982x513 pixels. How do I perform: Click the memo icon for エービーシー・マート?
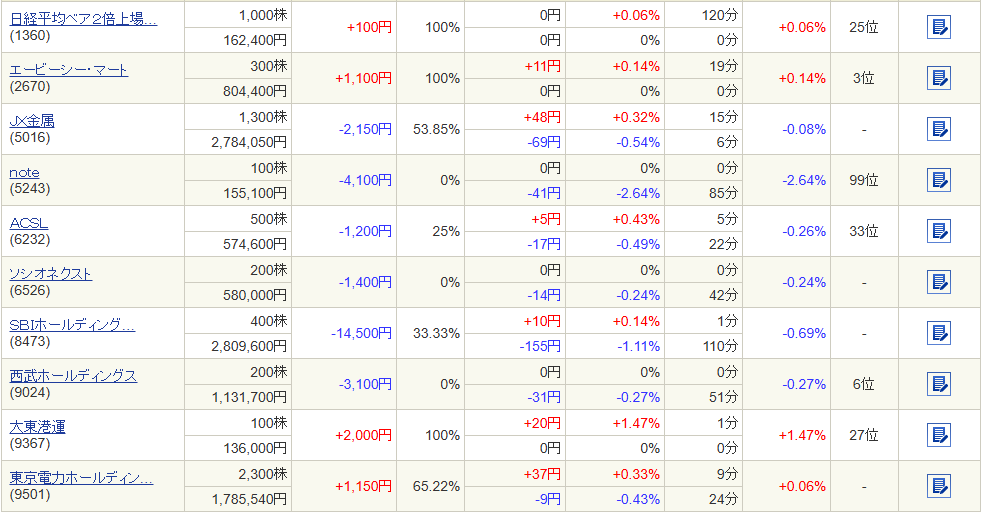[x=938, y=78]
